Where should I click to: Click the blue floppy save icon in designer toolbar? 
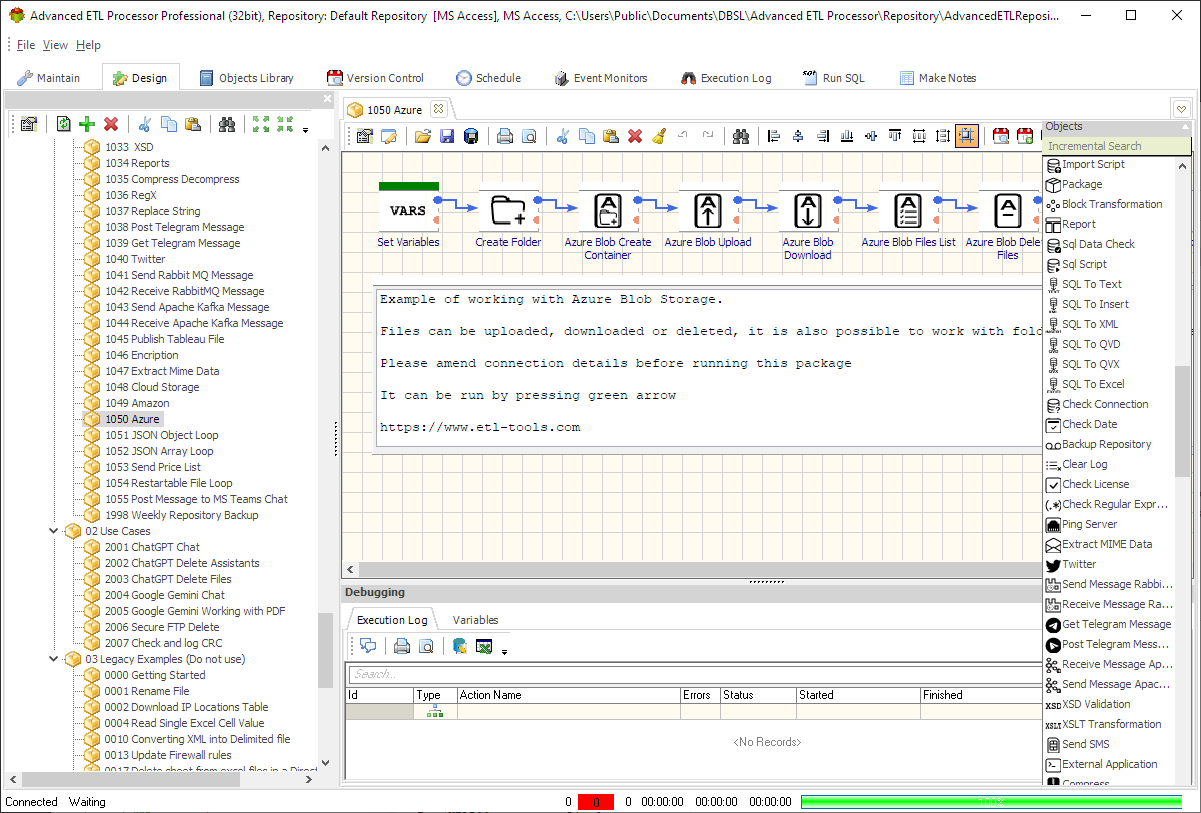[x=447, y=136]
